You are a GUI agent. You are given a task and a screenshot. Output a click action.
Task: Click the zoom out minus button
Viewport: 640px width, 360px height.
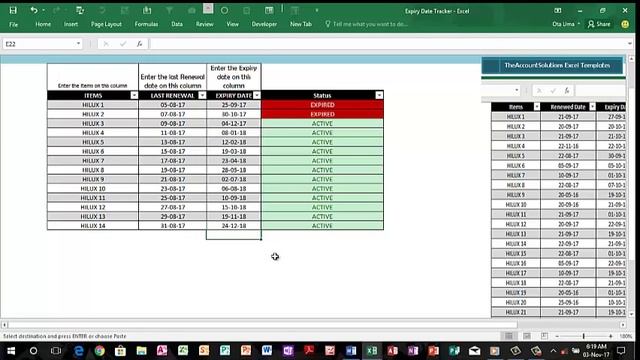tap(557, 336)
